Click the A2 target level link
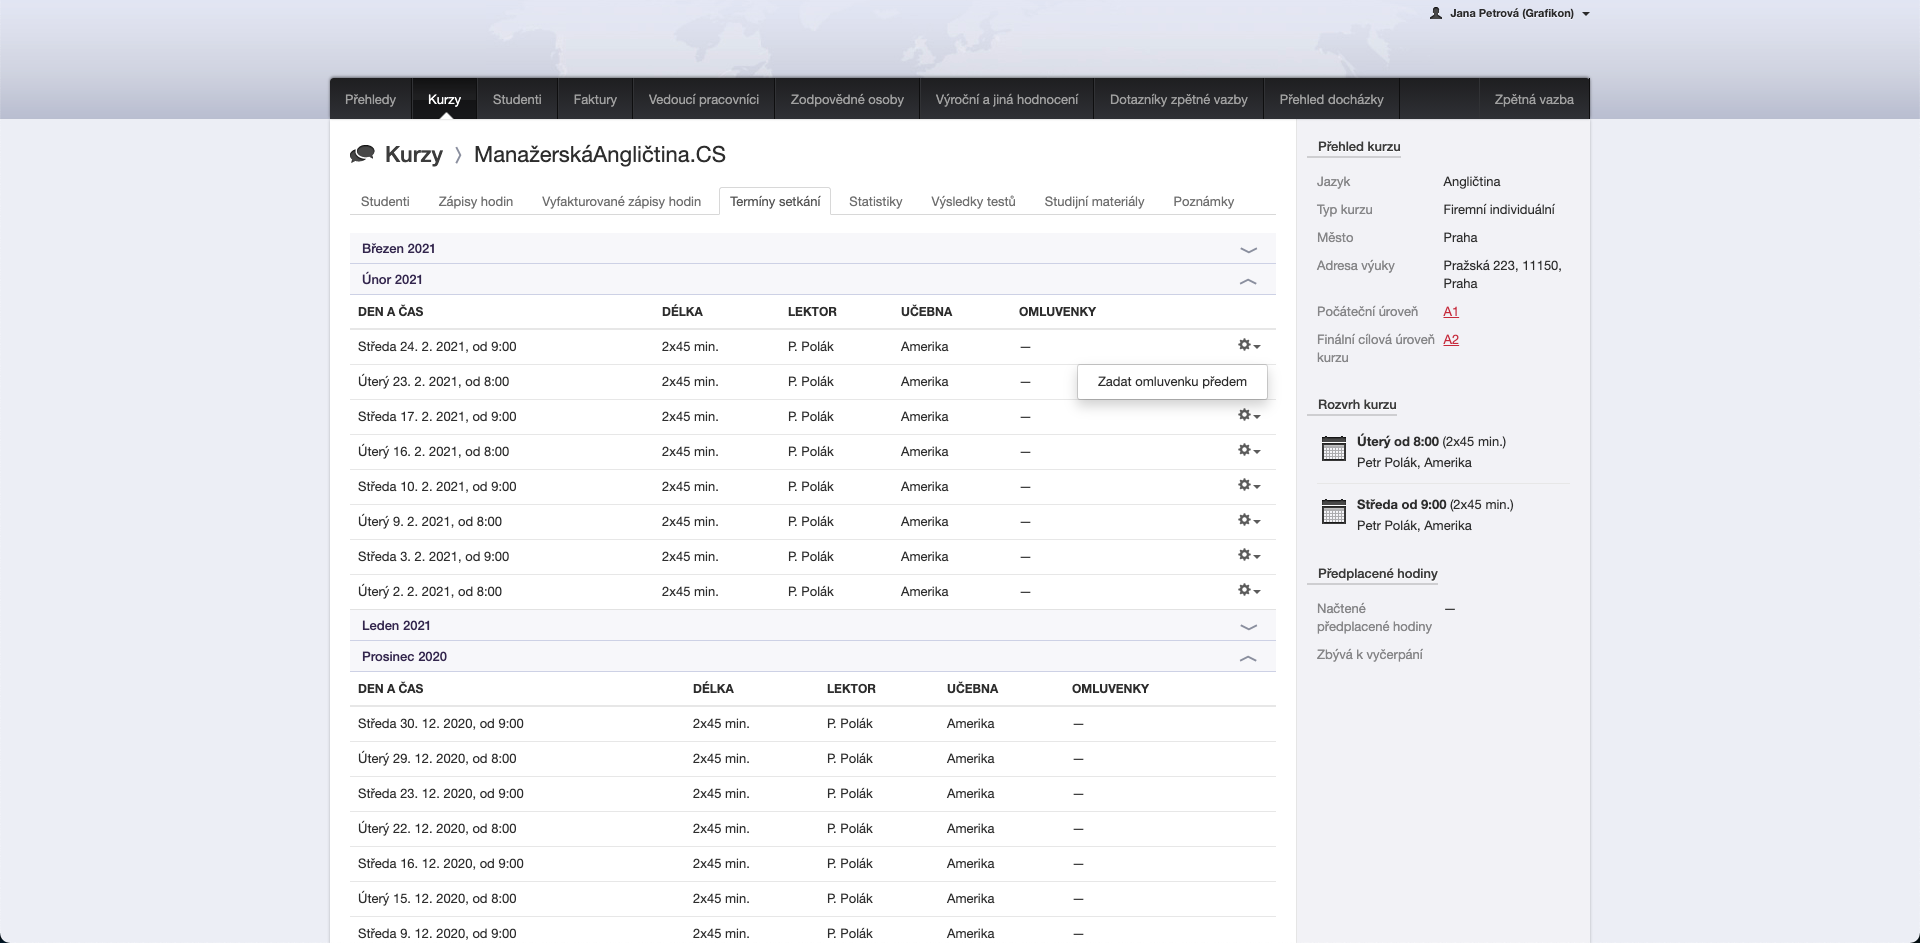The height and width of the screenshot is (943, 1920). pyautogui.click(x=1451, y=339)
